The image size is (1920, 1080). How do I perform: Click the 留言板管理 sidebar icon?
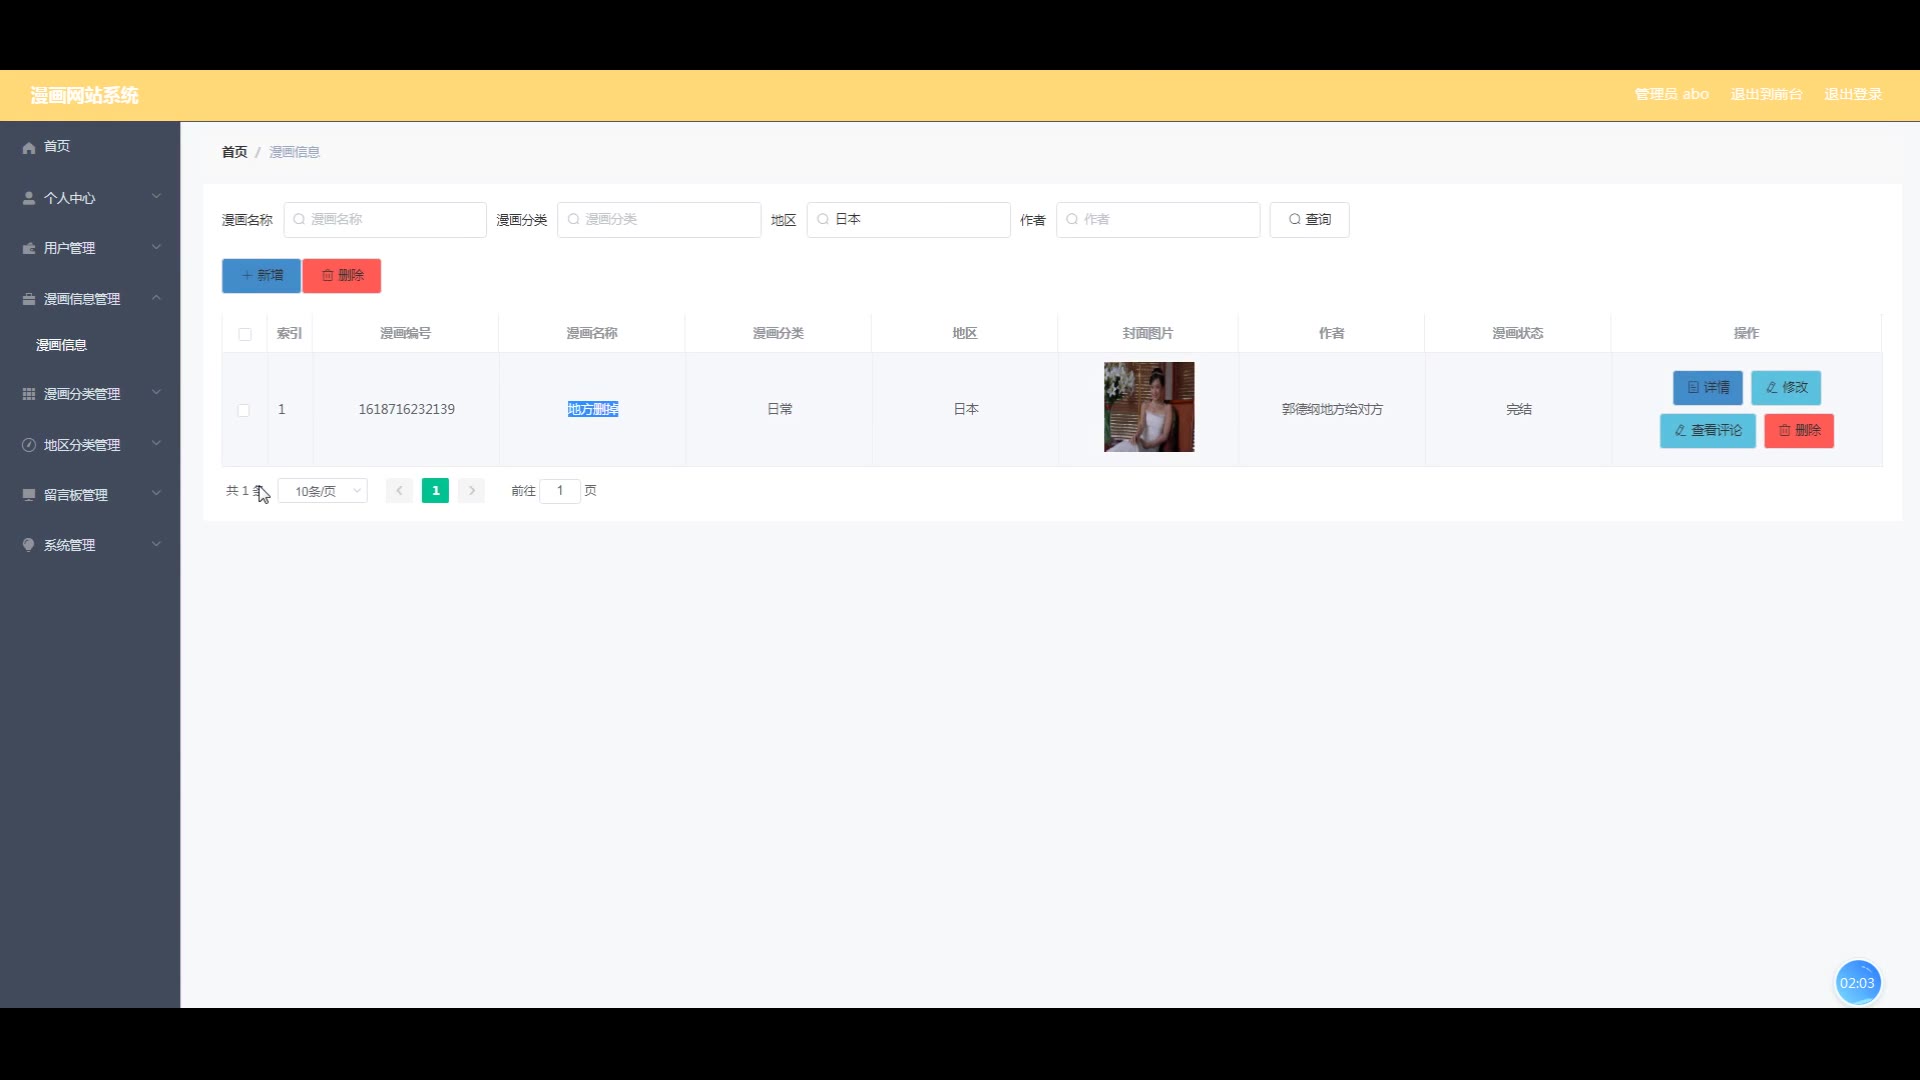click(29, 495)
